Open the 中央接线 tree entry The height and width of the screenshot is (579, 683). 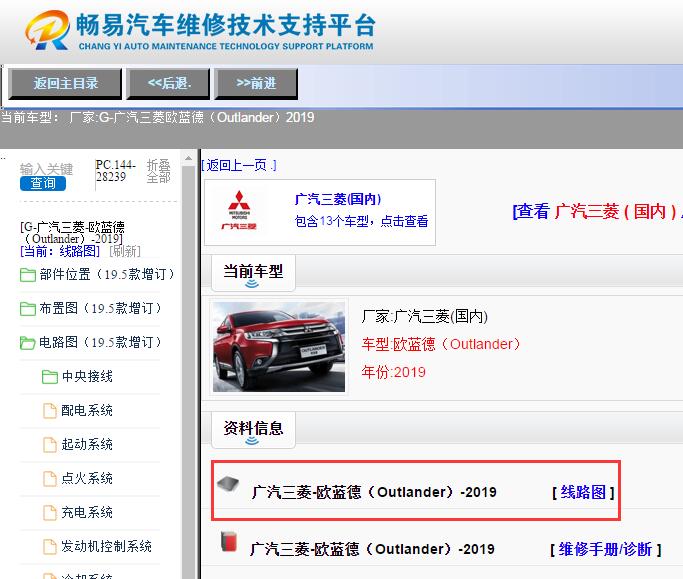click(87, 376)
